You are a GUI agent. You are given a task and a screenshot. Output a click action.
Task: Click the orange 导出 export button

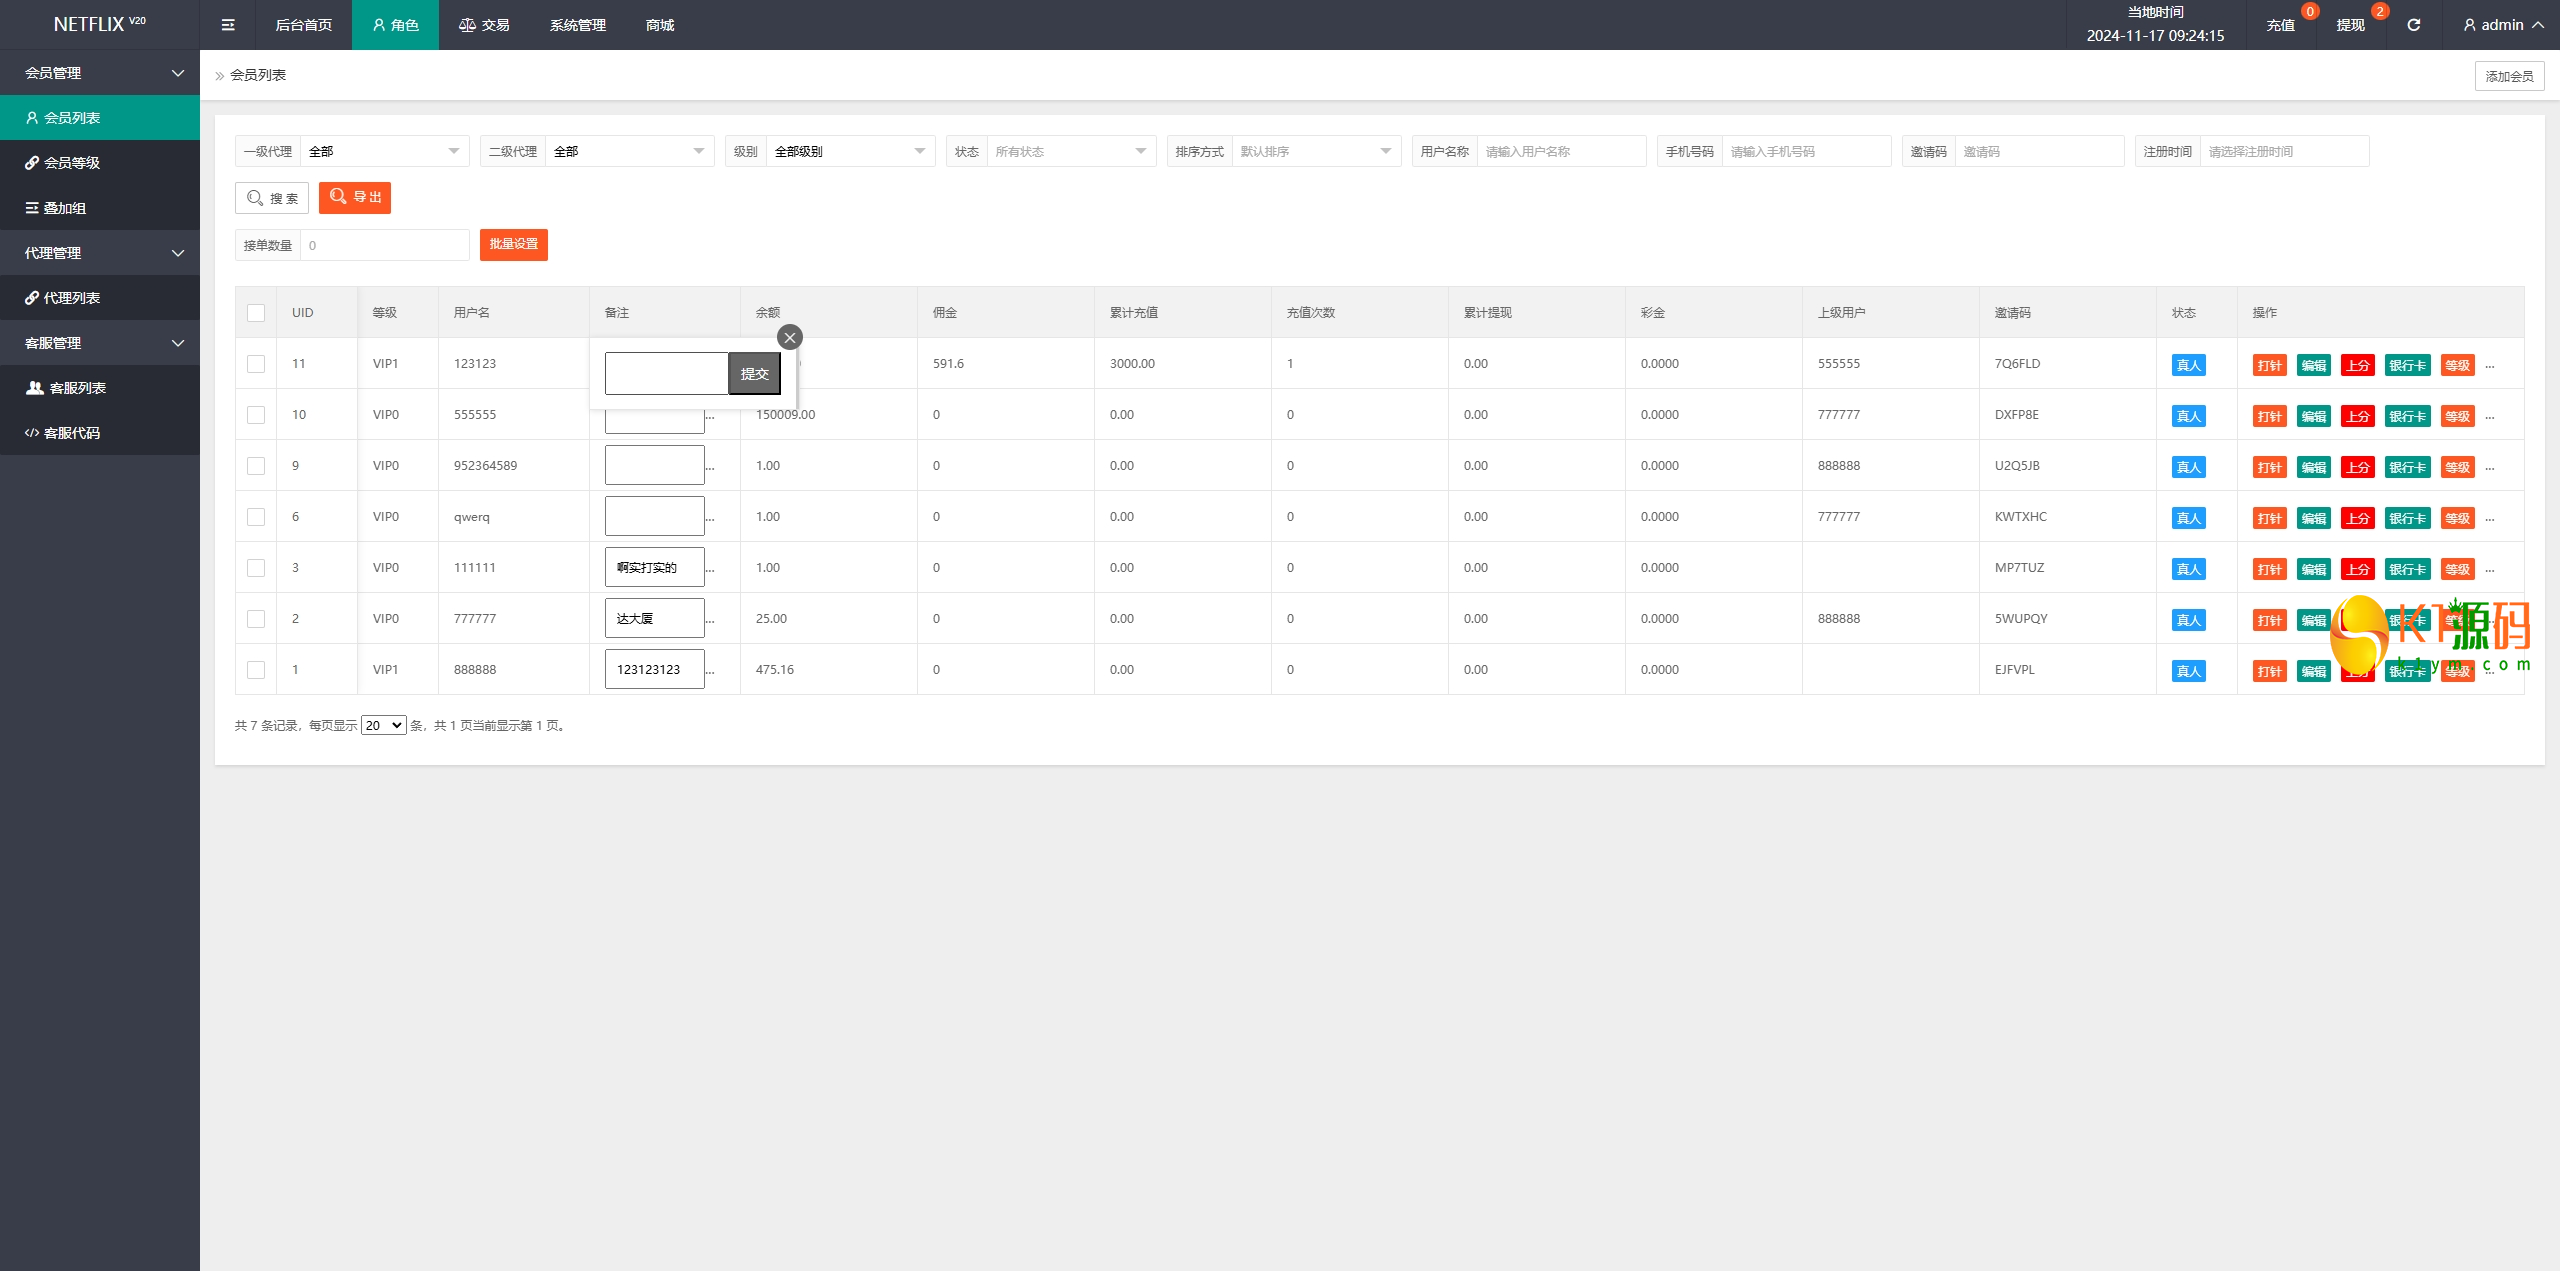tap(355, 198)
